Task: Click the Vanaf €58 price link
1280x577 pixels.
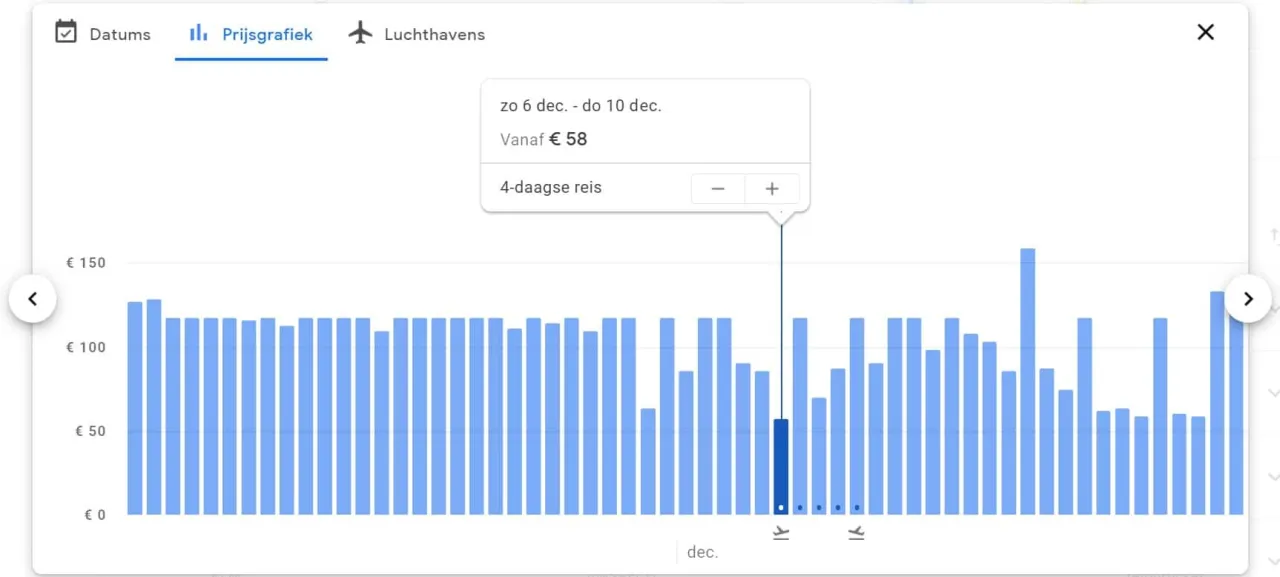Action: point(543,139)
